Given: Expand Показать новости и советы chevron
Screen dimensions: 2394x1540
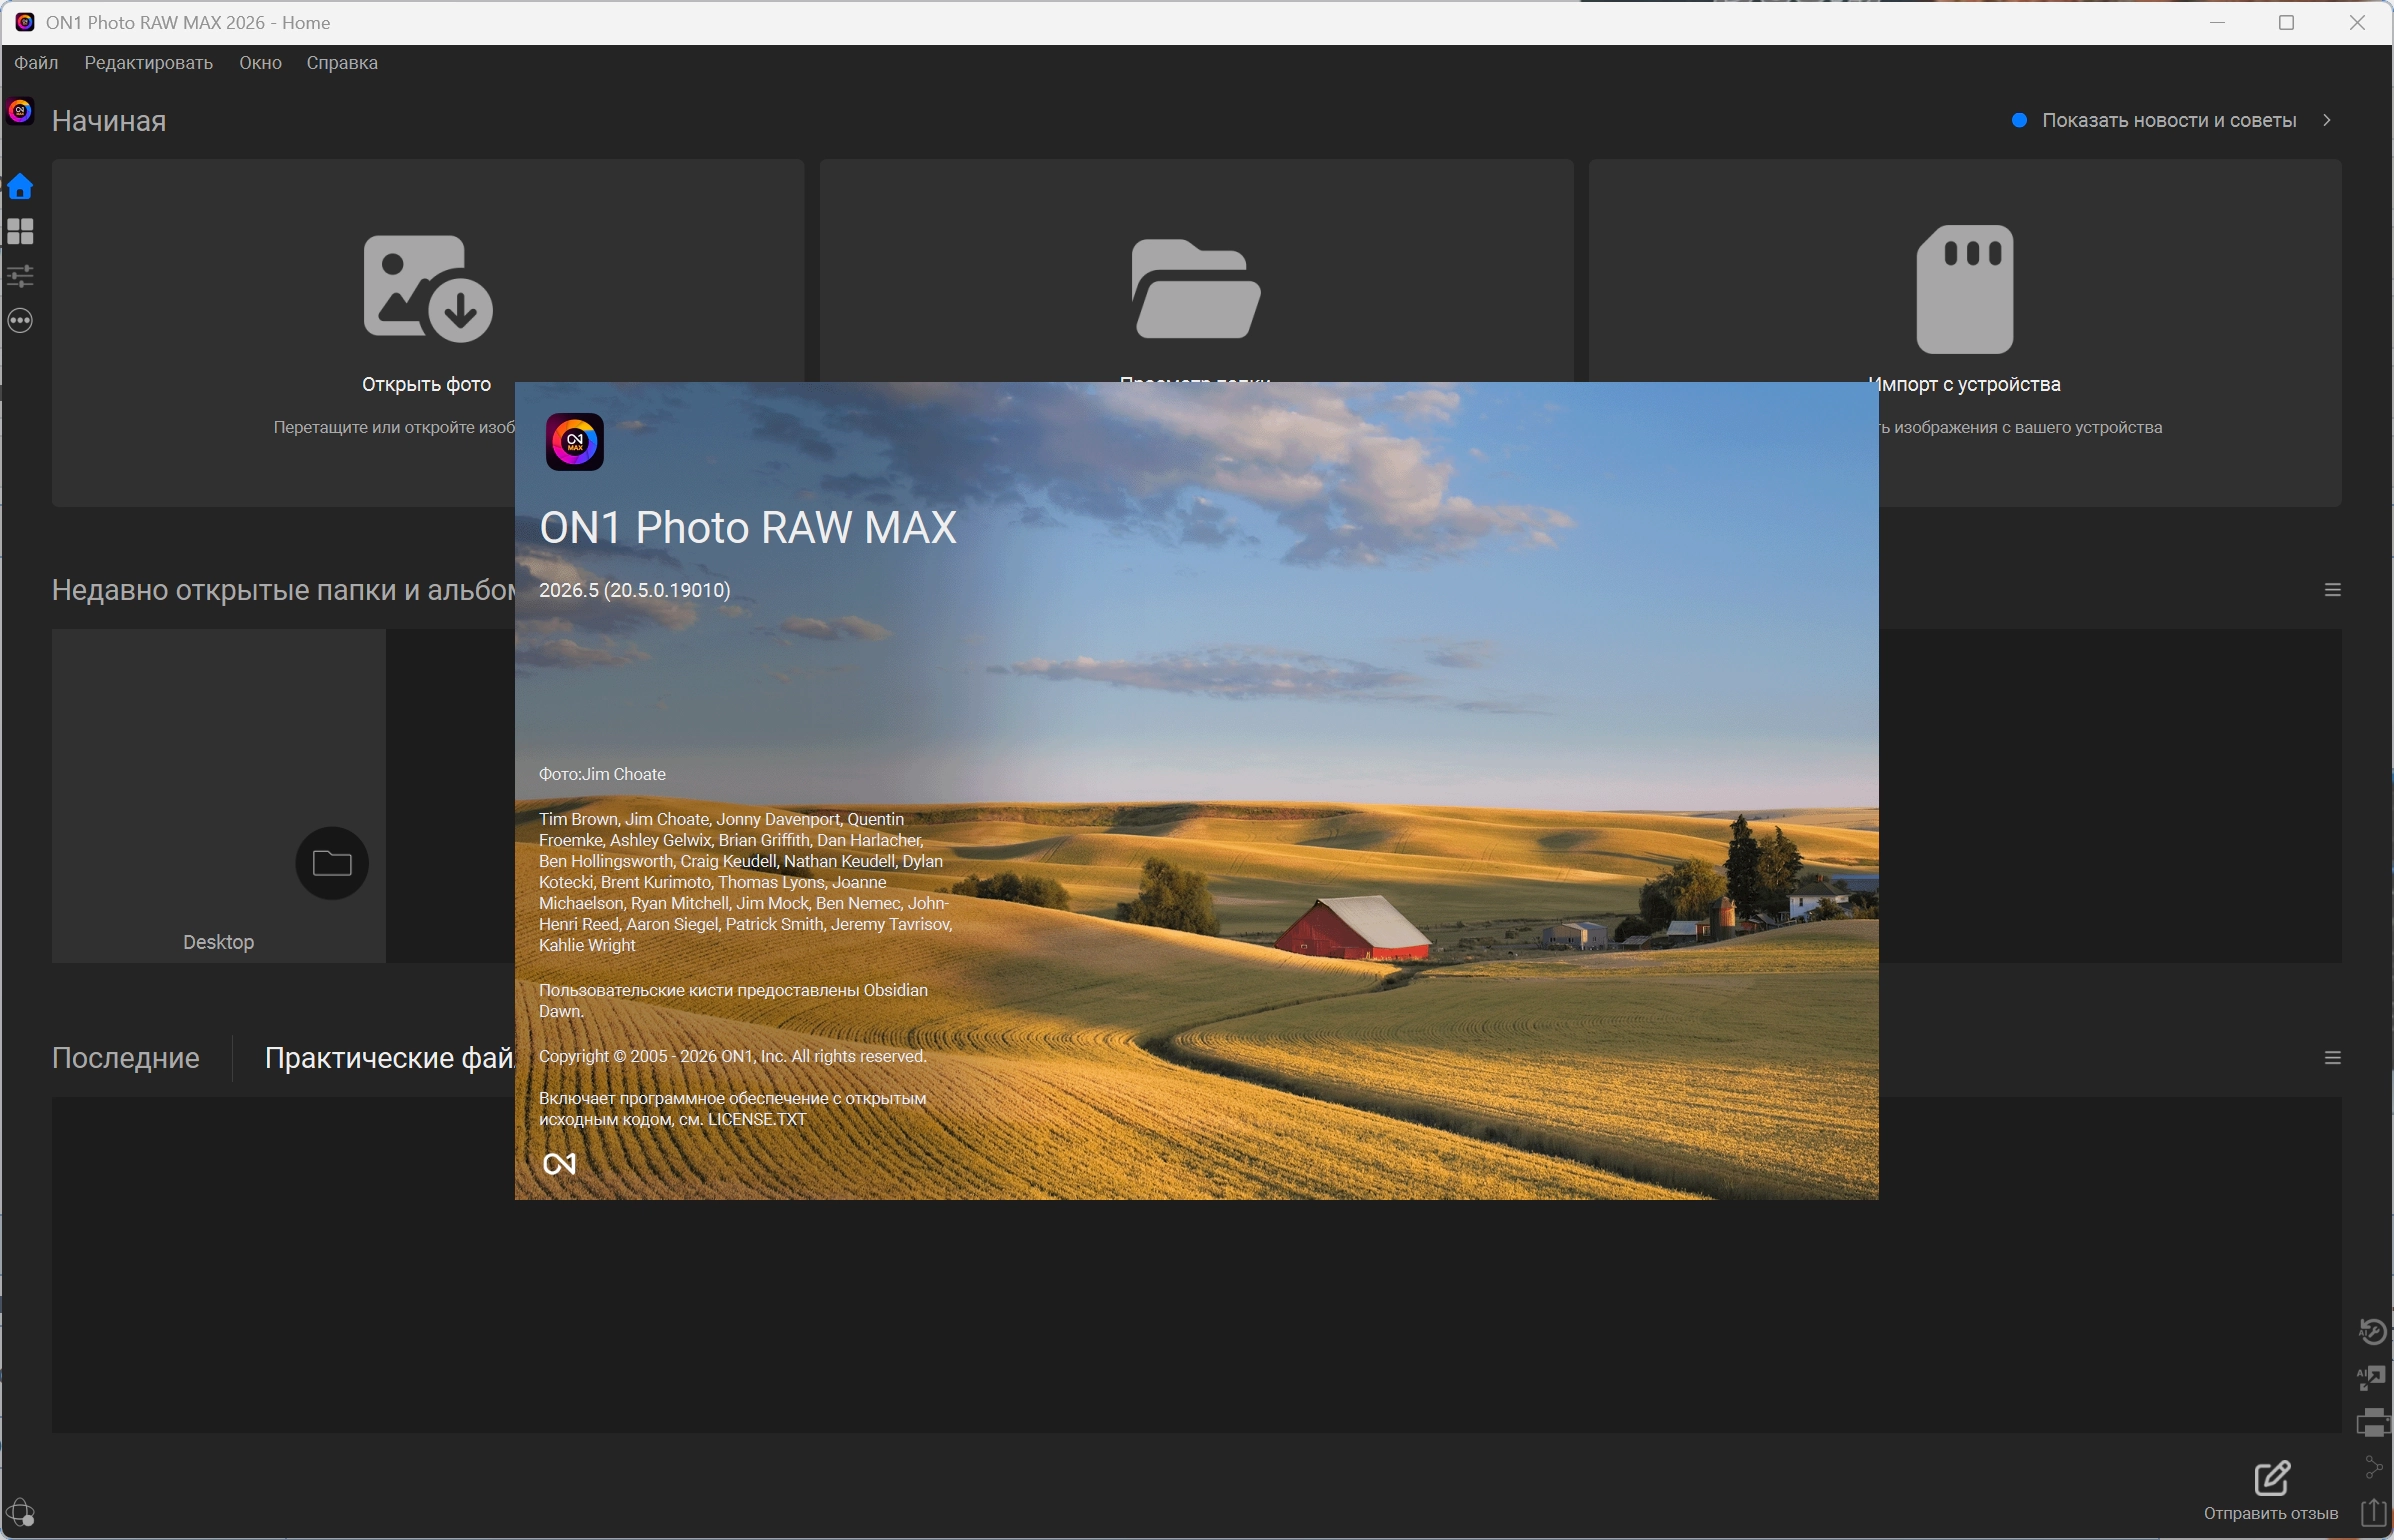Looking at the screenshot, I should point(2327,120).
